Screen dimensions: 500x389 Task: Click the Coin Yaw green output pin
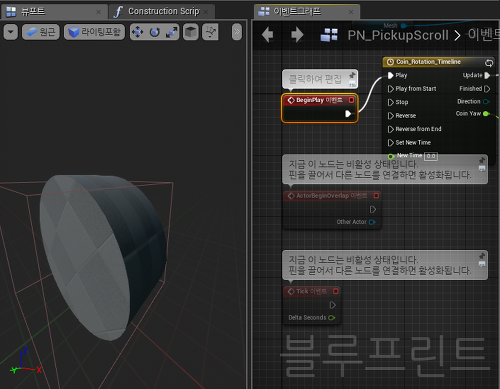[x=486, y=114]
